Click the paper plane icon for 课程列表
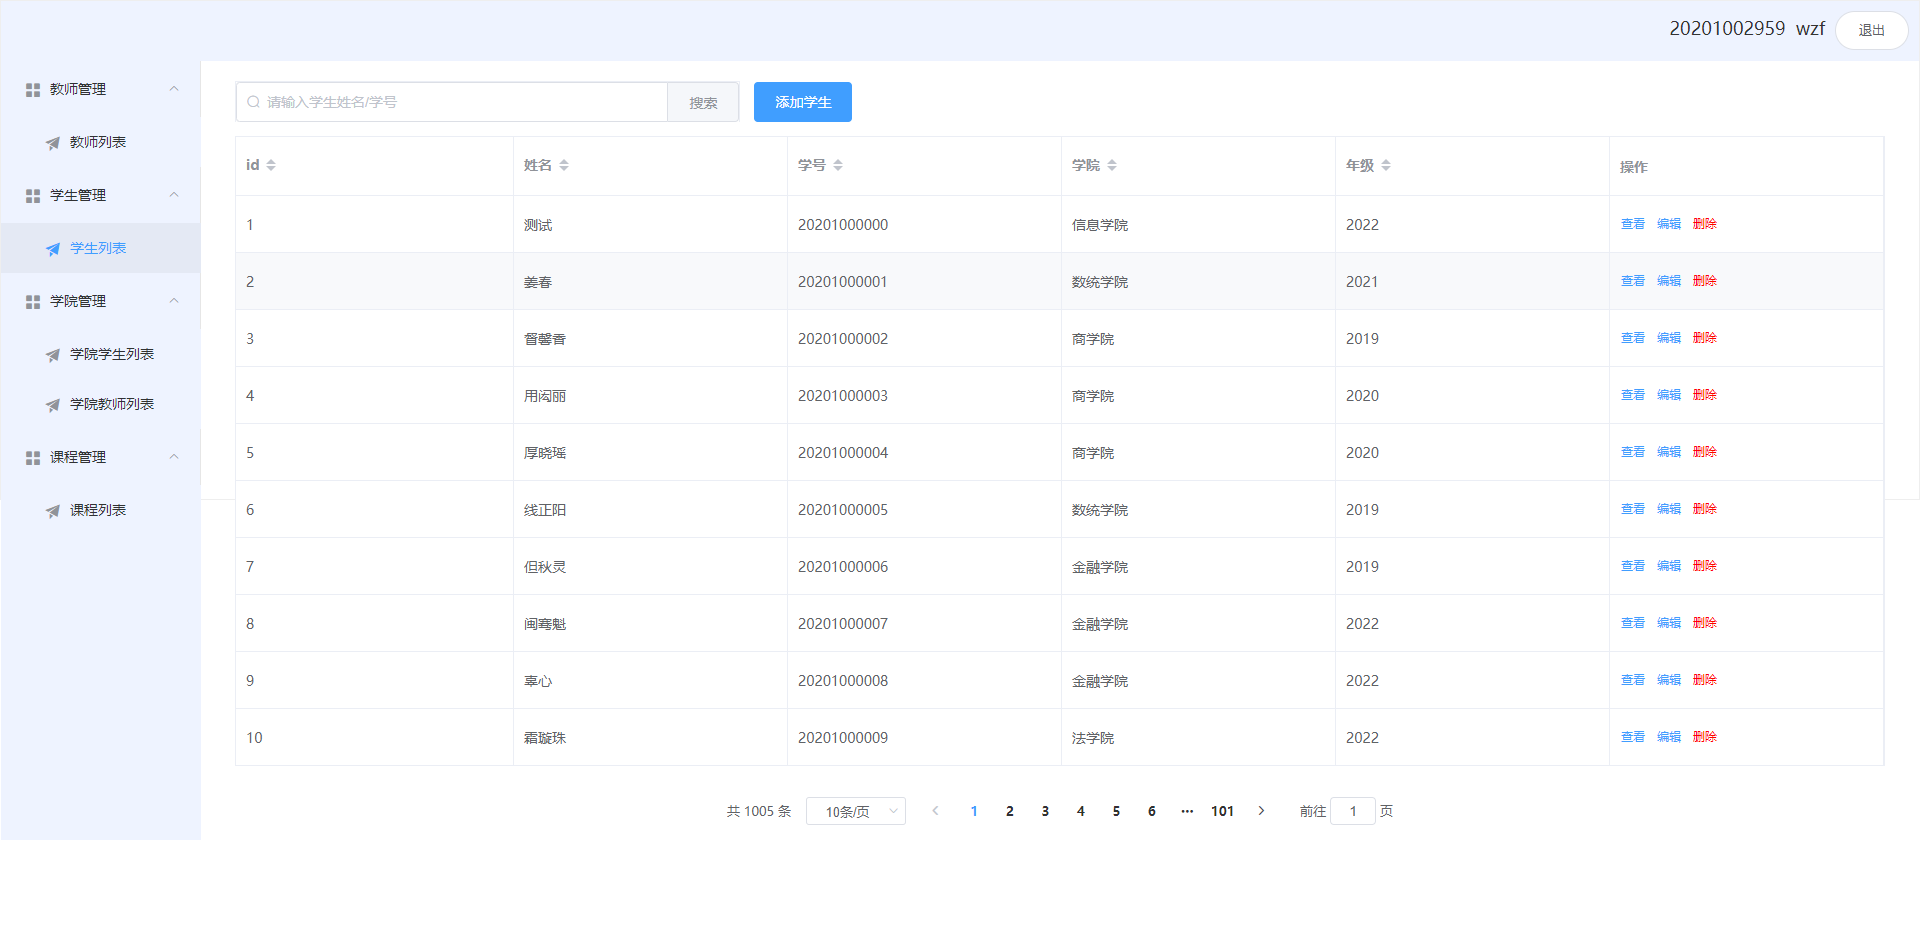Screen dimensions: 1920x937 click(x=53, y=511)
